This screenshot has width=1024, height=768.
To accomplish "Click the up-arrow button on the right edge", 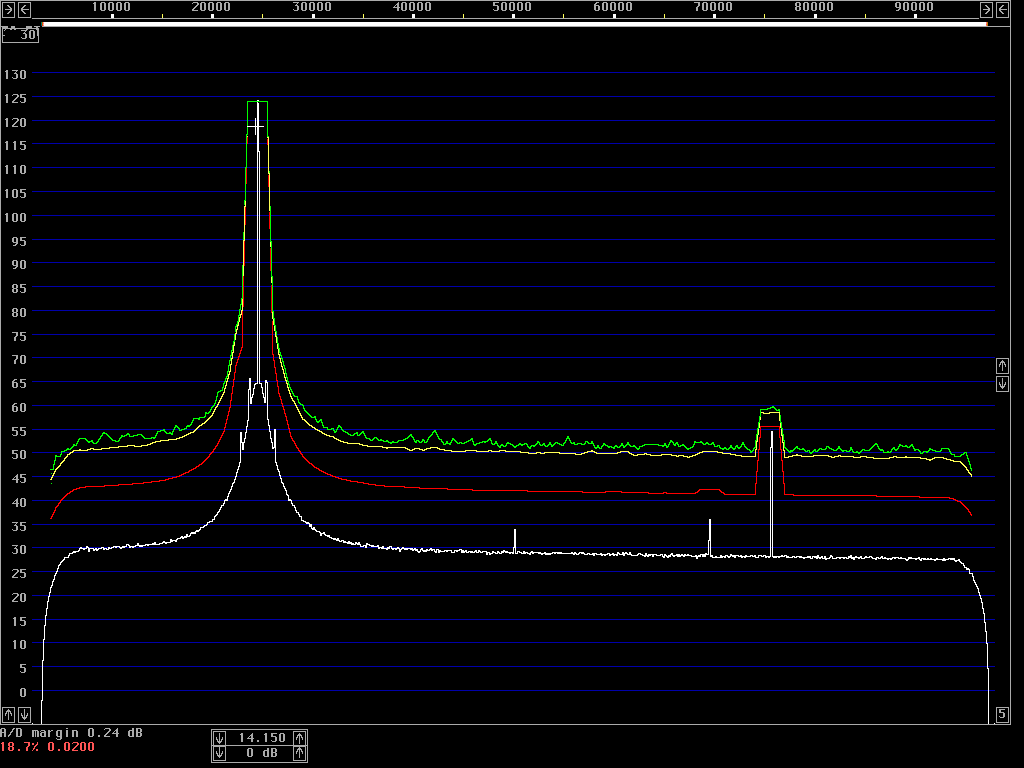I will (1002, 366).
